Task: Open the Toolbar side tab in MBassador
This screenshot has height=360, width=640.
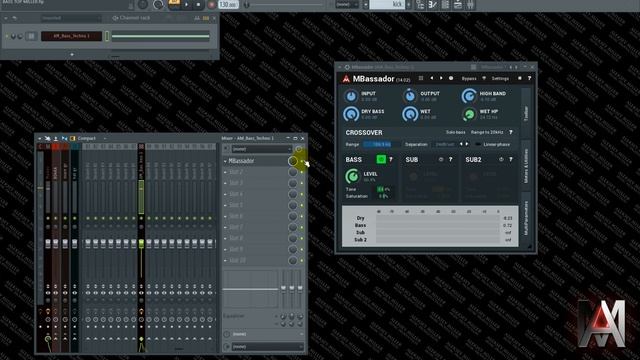Action: tap(526, 113)
